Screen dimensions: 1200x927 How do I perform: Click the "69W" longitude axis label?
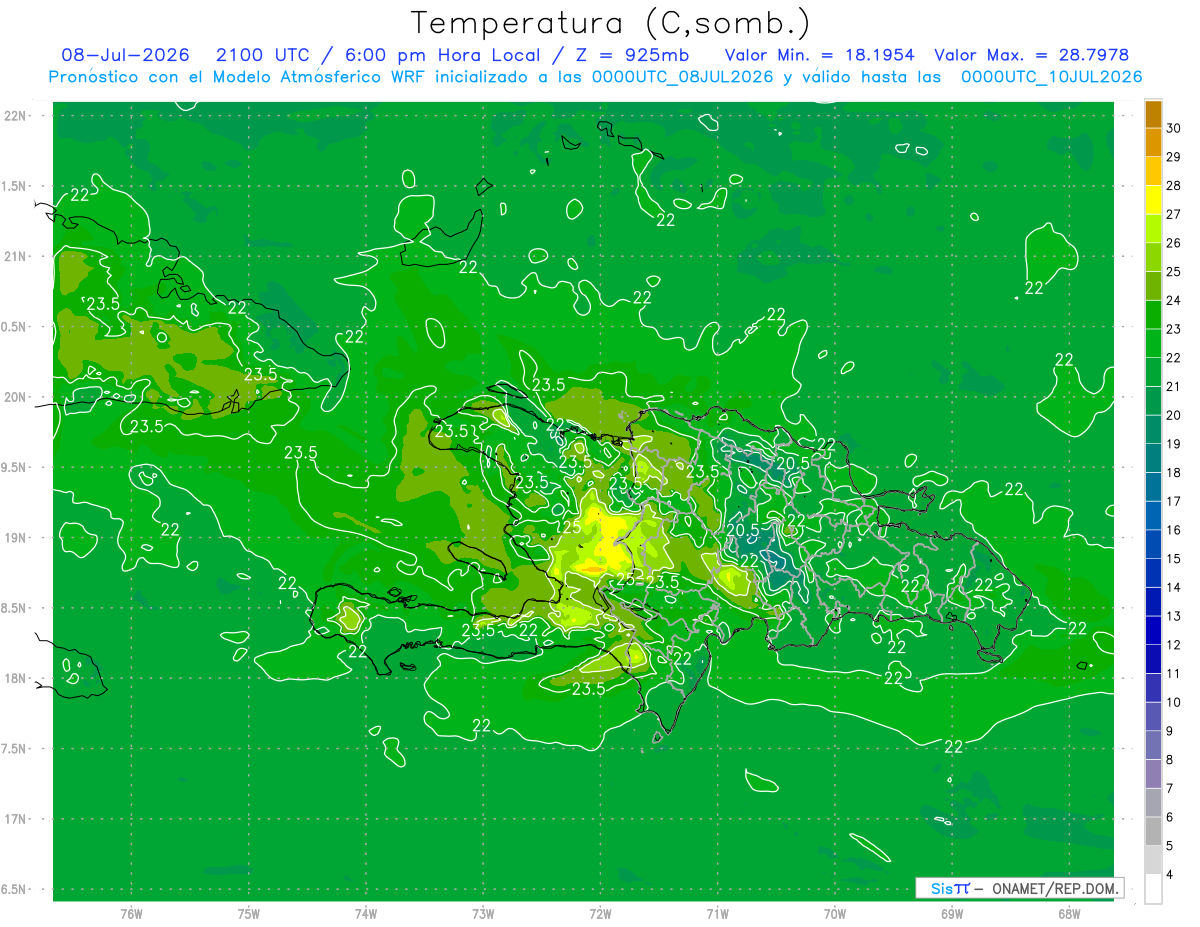point(952,913)
